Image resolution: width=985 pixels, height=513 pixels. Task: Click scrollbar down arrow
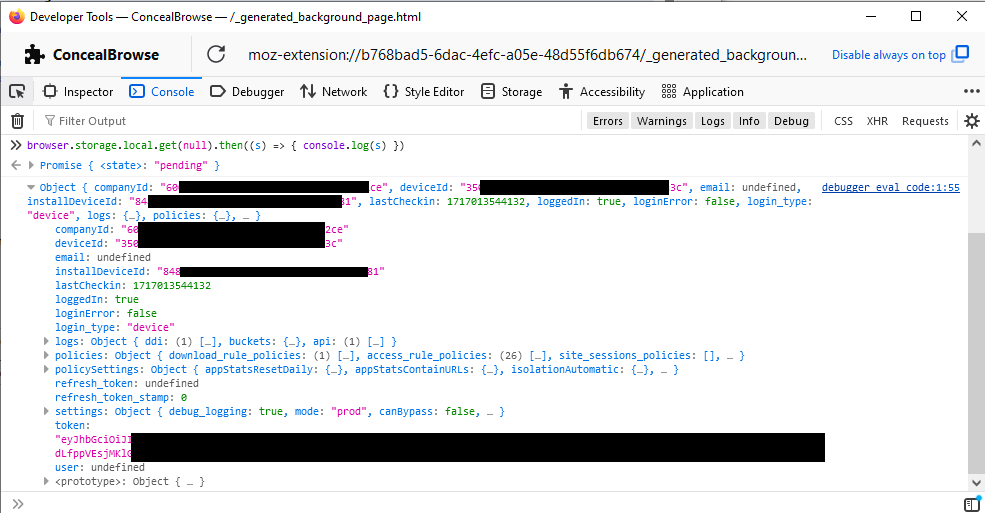[976, 483]
